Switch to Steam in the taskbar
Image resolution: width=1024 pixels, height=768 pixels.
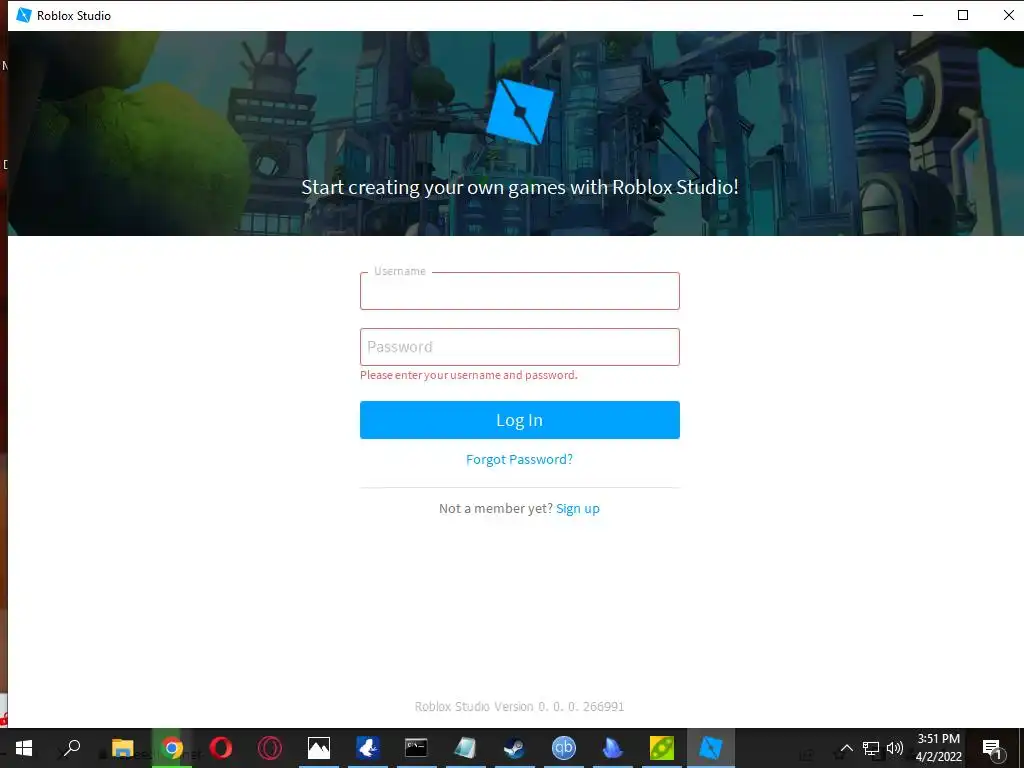(515, 748)
